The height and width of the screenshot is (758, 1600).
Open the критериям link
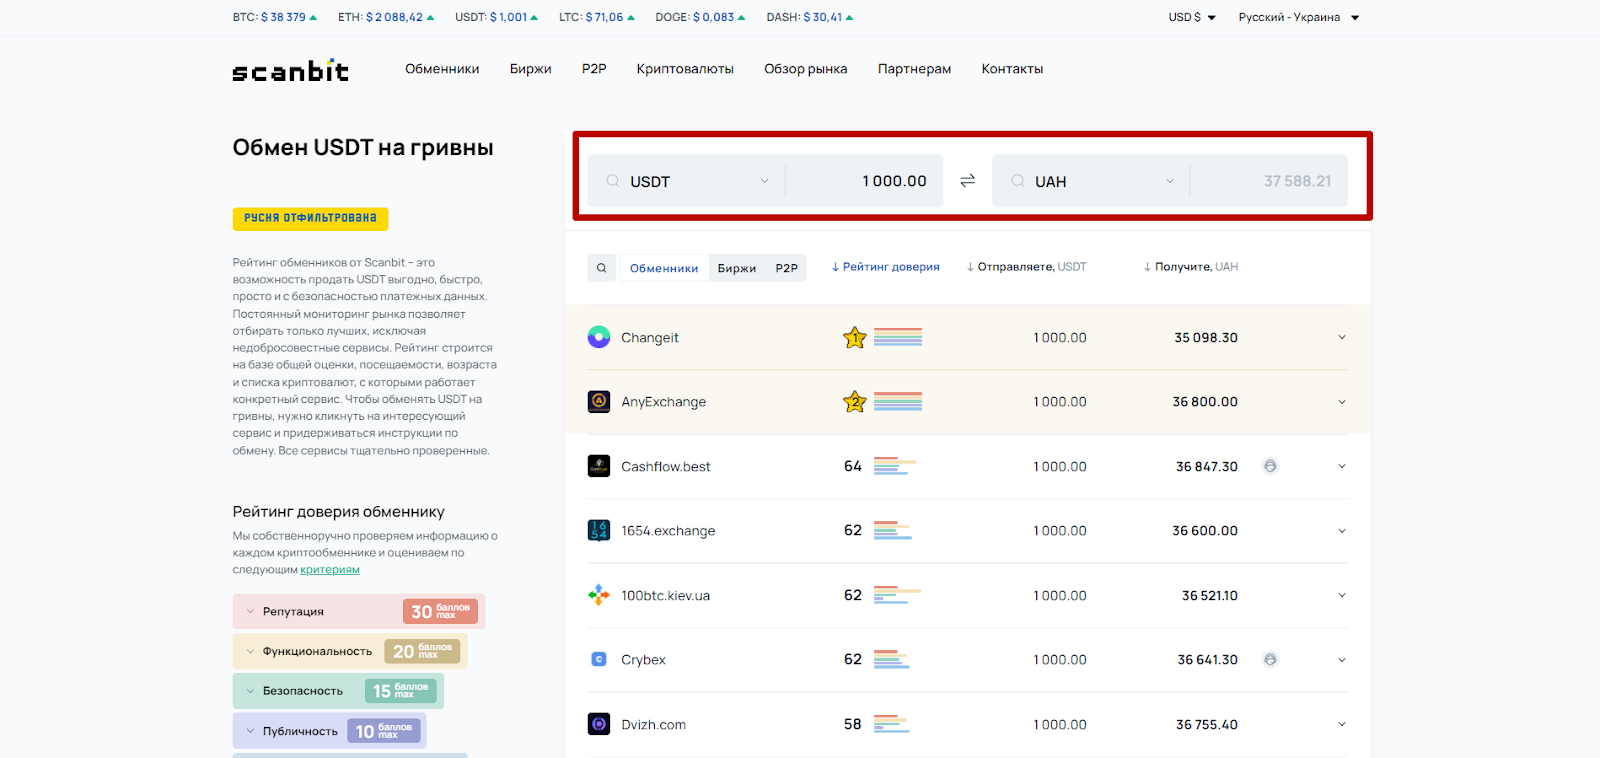click(330, 570)
